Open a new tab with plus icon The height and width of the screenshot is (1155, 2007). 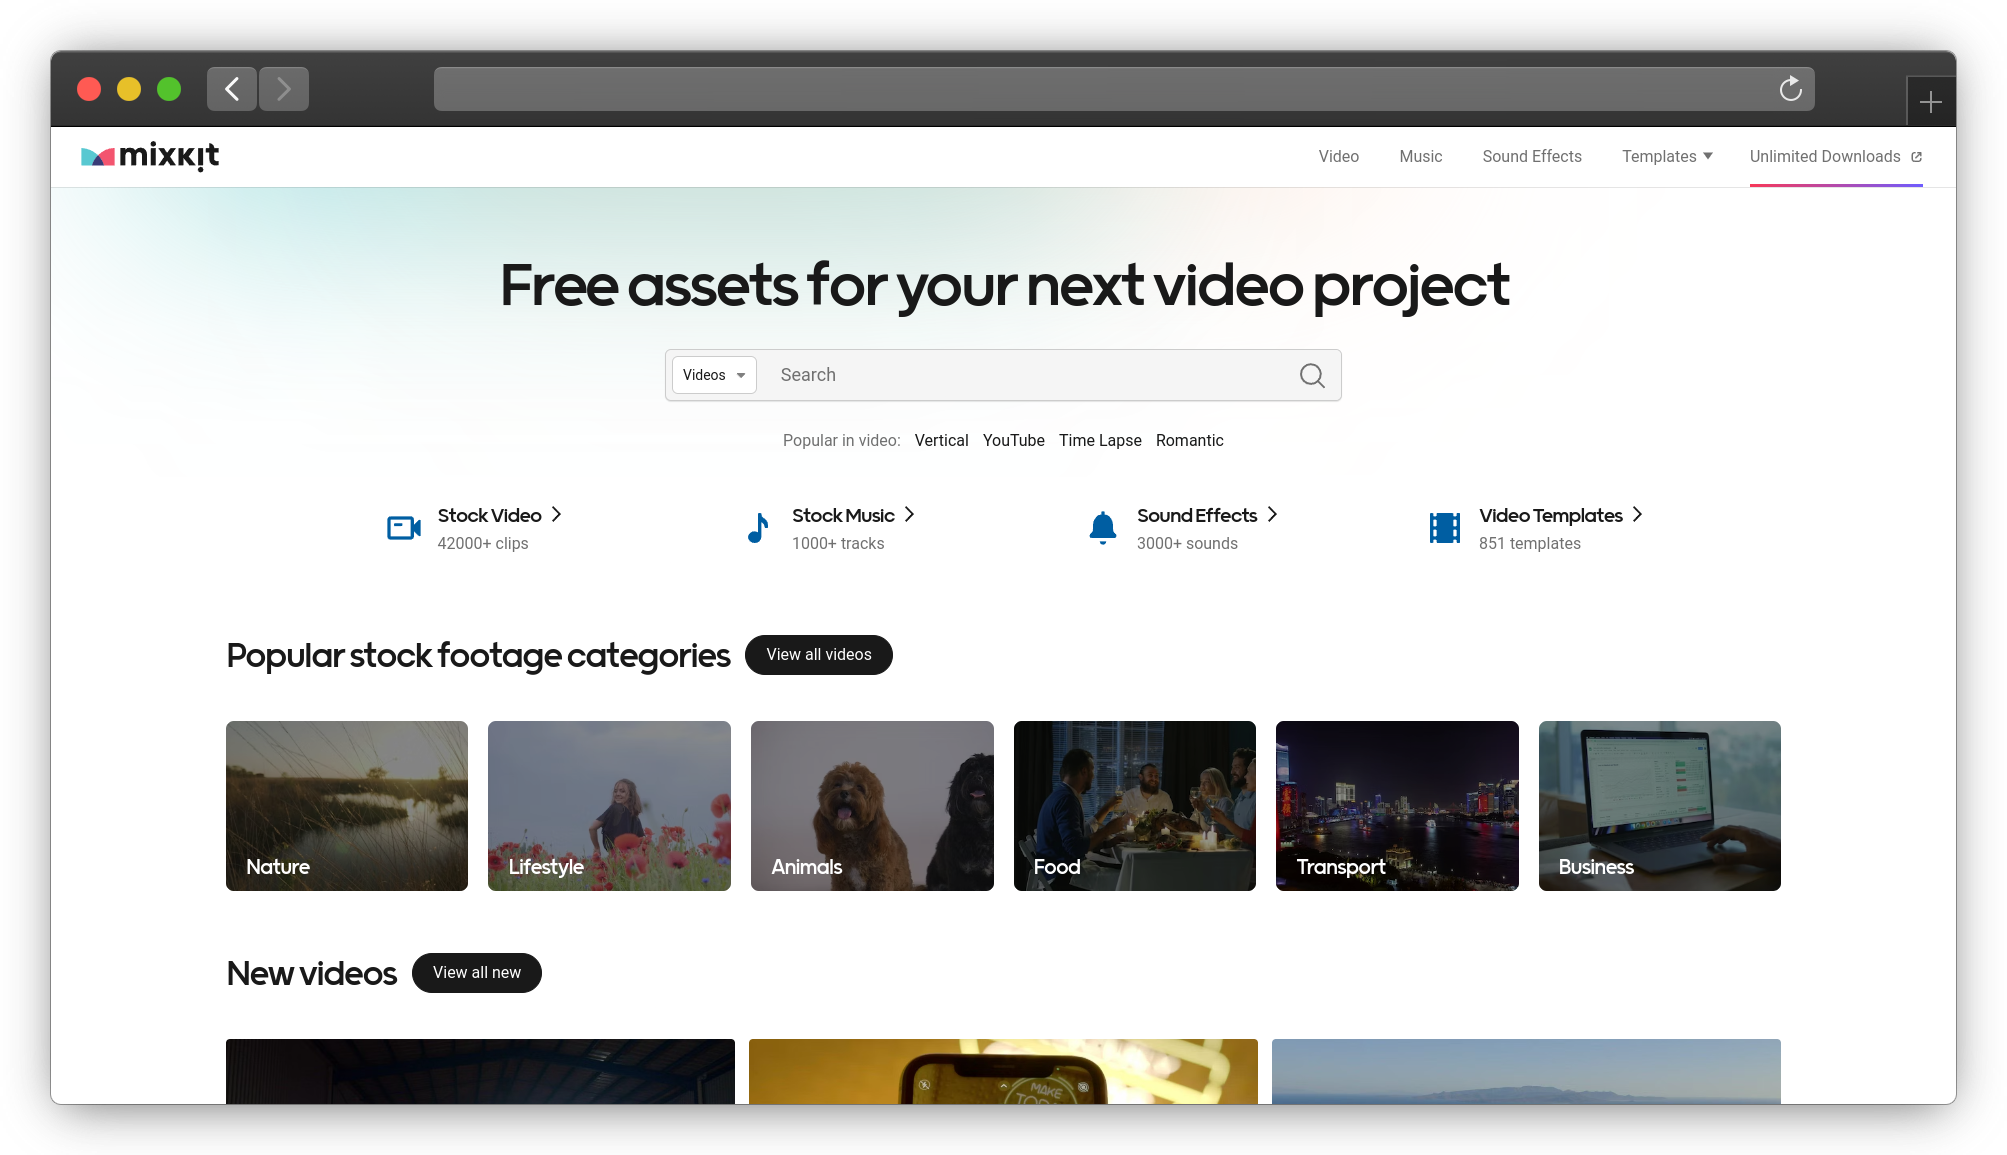tap(1930, 102)
